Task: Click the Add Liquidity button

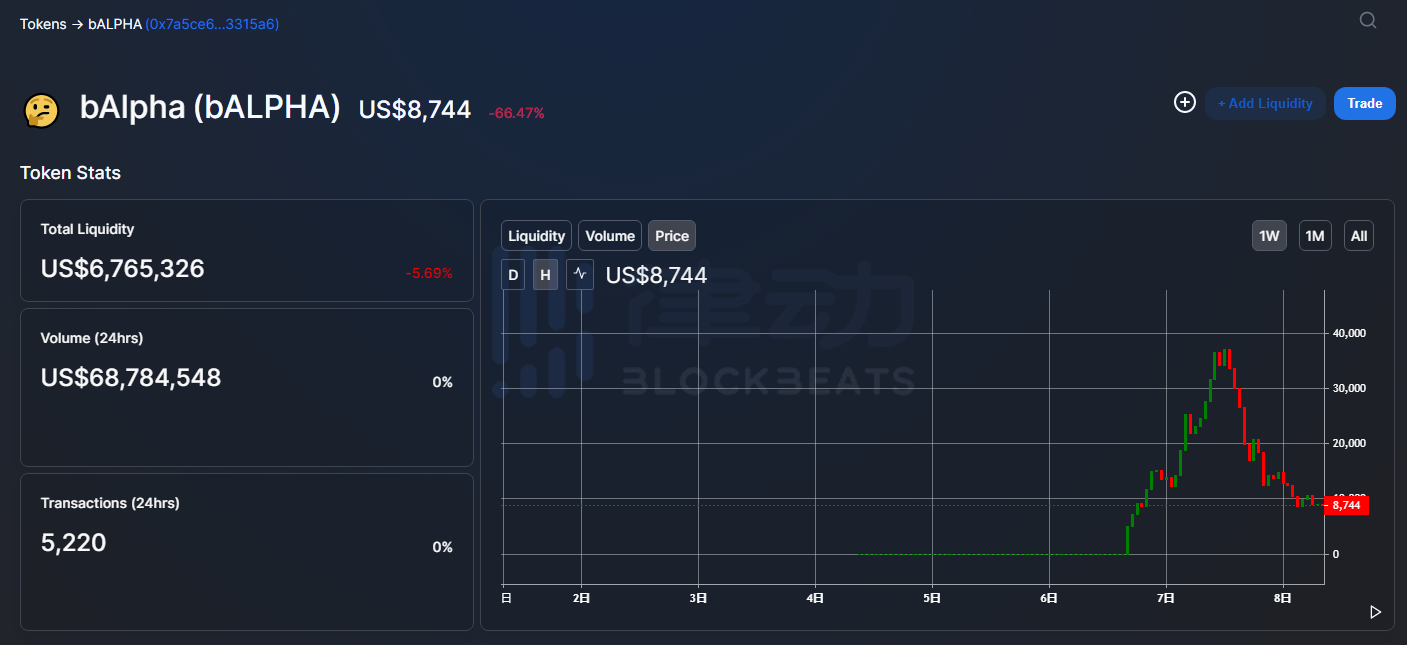Action: (1265, 103)
